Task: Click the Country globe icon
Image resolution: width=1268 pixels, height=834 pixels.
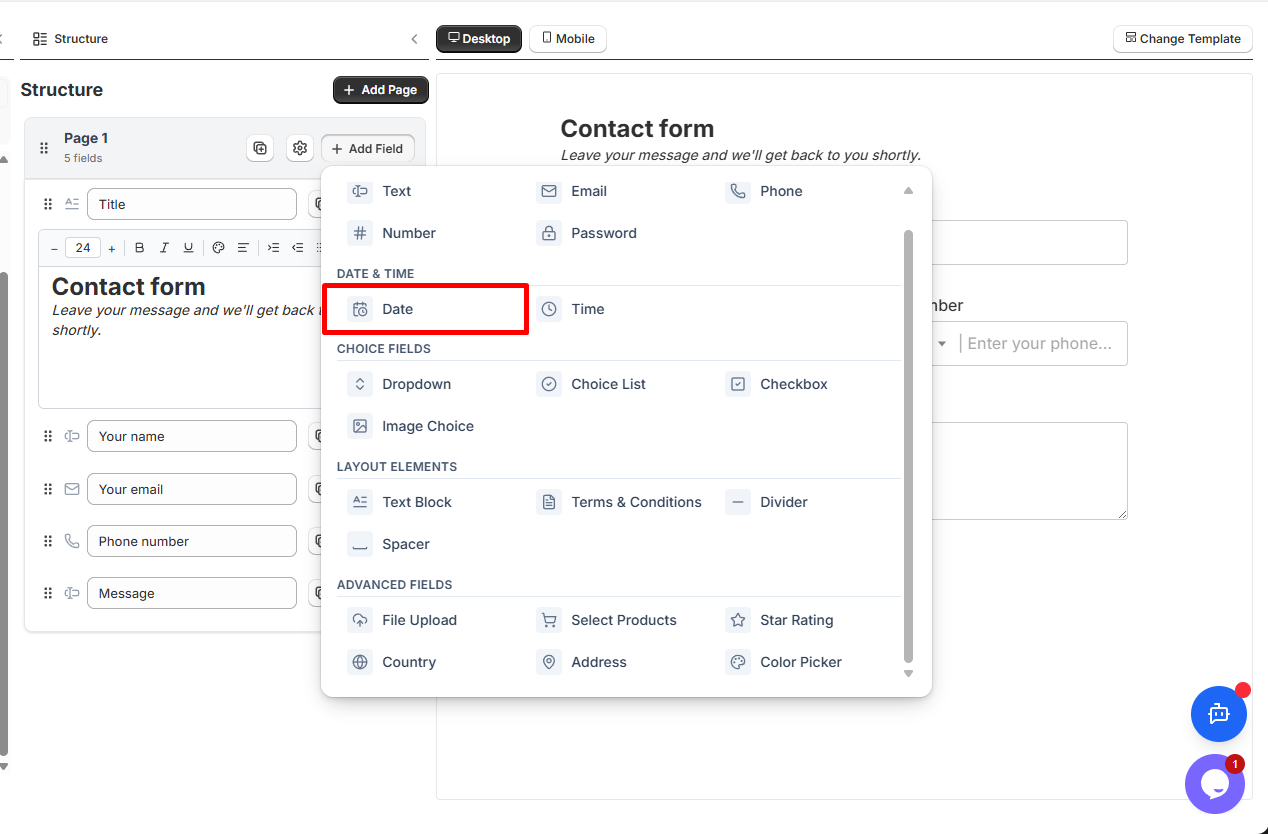Action: [360, 662]
